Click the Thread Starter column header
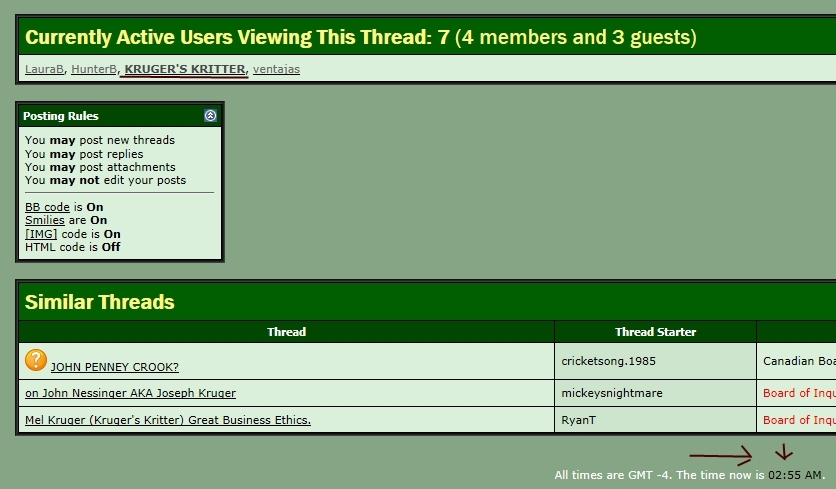Viewport: 836px width, 489px height. click(656, 332)
